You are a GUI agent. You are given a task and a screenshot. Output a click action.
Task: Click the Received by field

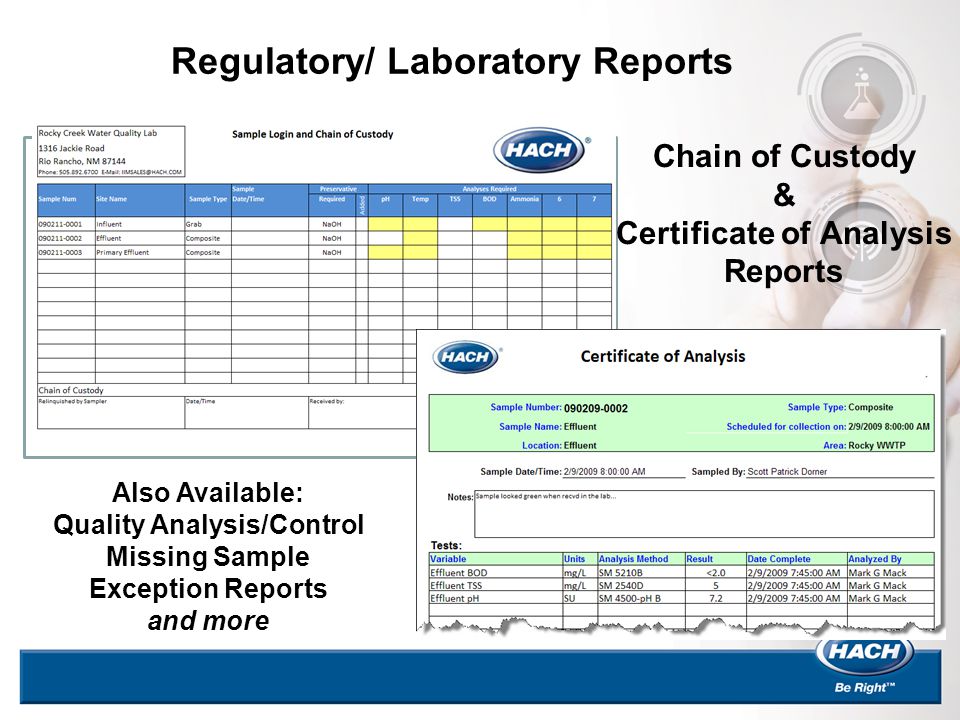362,412
